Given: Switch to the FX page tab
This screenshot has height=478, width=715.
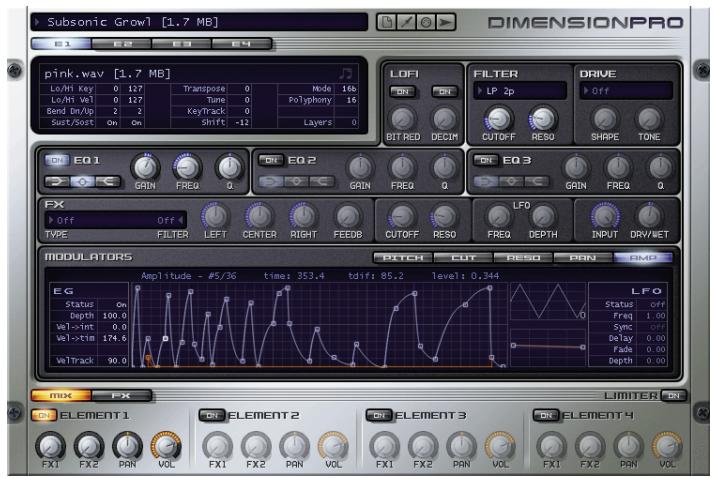Looking at the screenshot, I should [x=121, y=395].
